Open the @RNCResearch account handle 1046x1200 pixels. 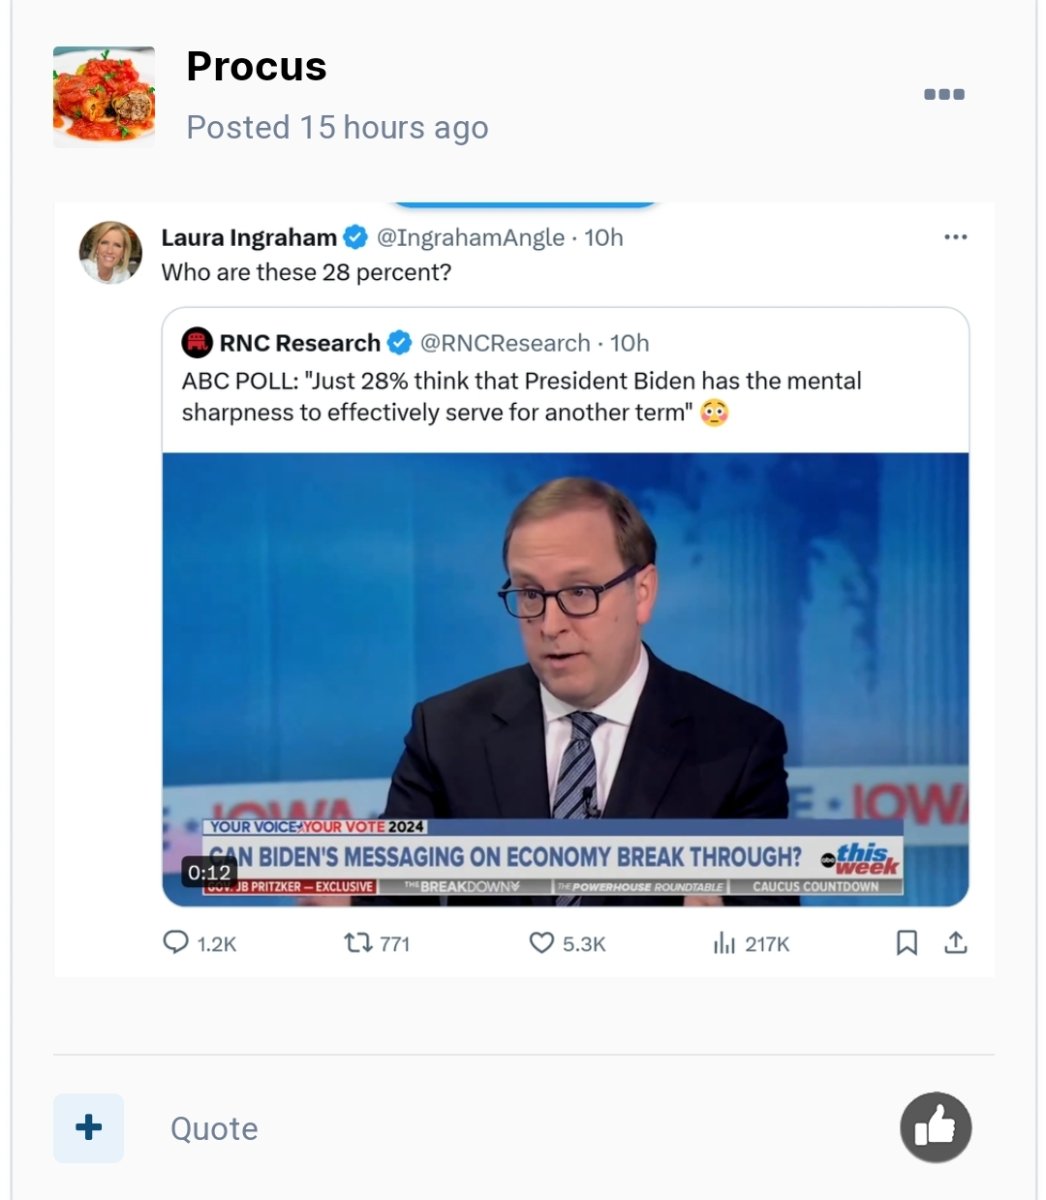505,343
